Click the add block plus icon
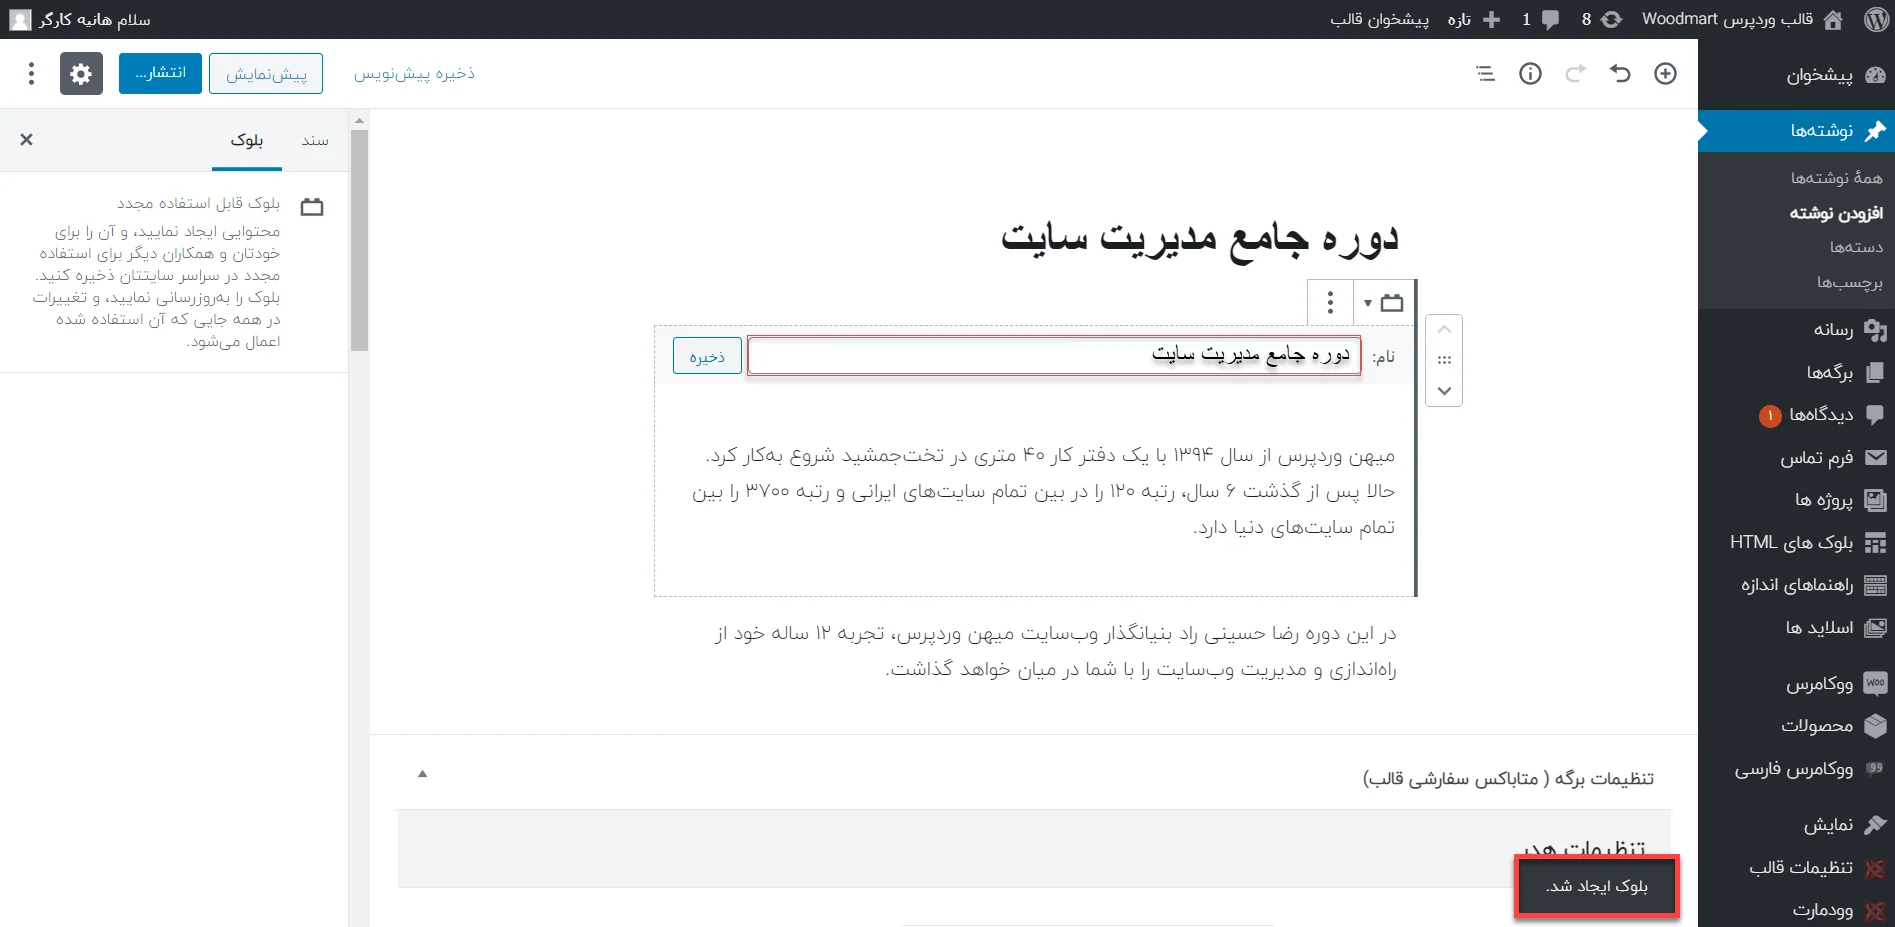Image resolution: width=1895 pixels, height=927 pixels. point(1665,73)
